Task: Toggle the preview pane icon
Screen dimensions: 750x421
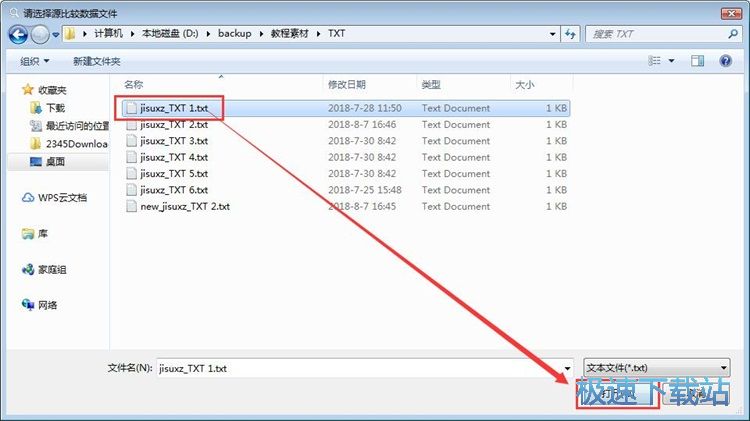Action: coord(697,61)
